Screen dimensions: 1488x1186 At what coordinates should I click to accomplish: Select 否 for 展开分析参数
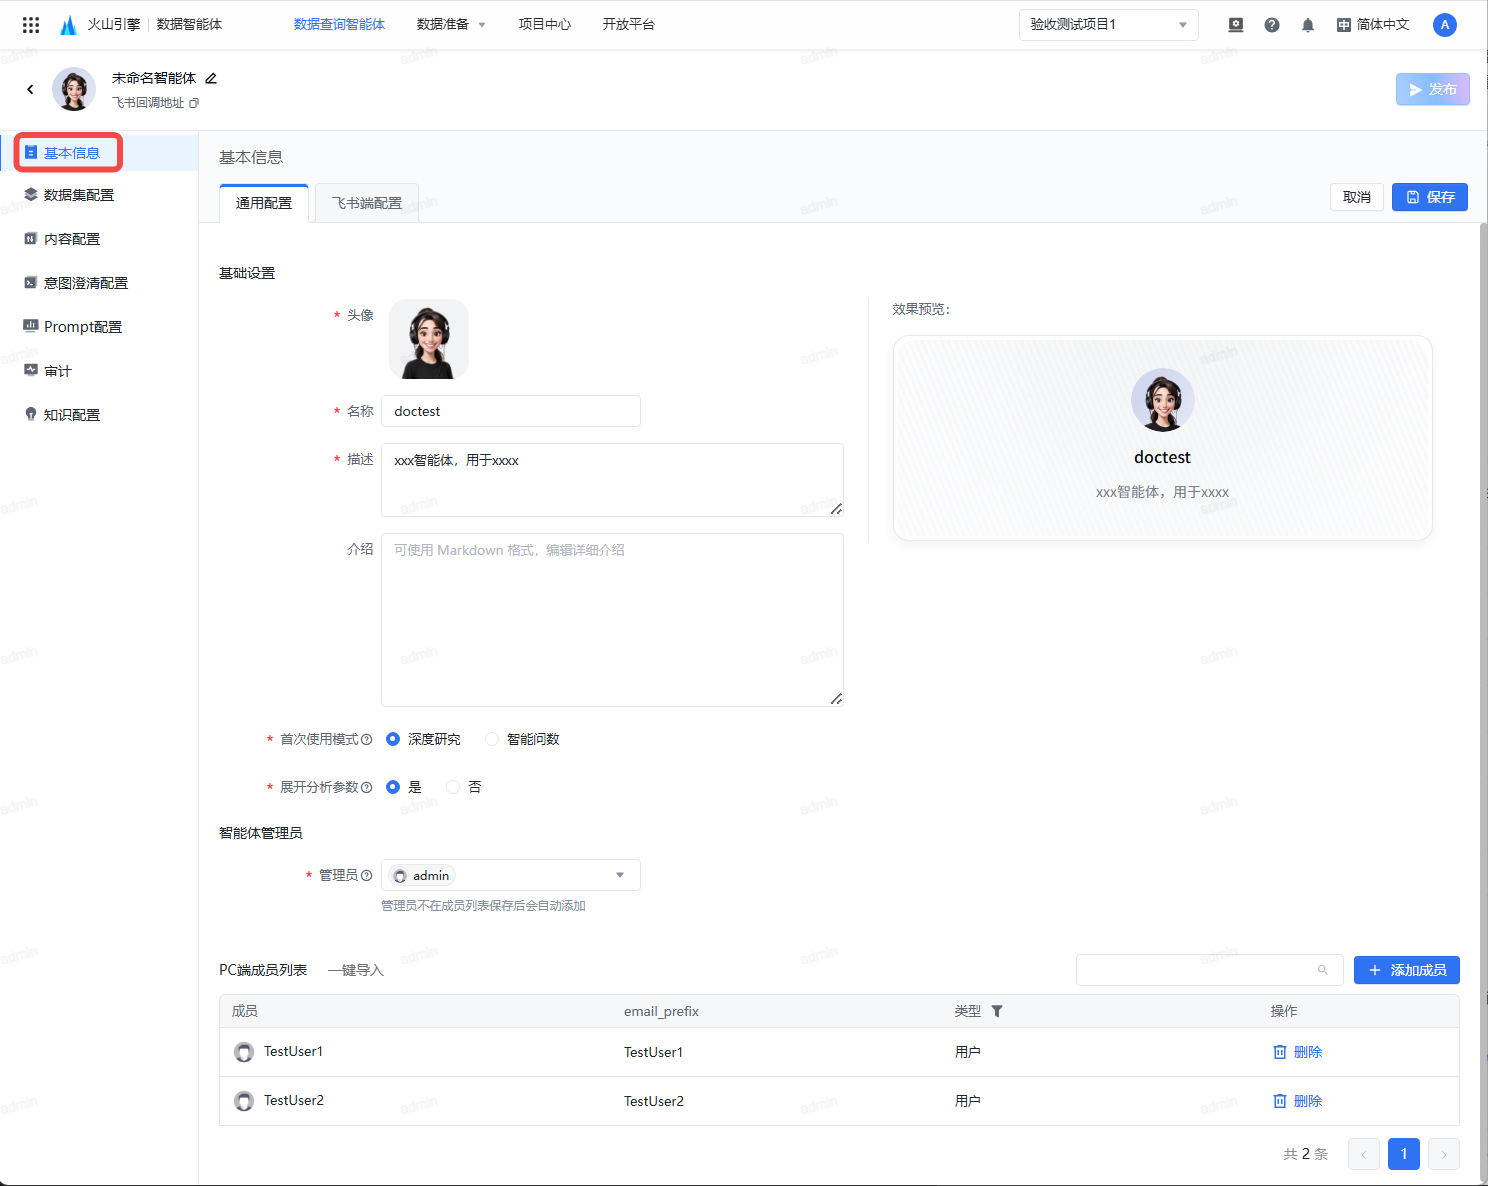(x=453, y=787)
